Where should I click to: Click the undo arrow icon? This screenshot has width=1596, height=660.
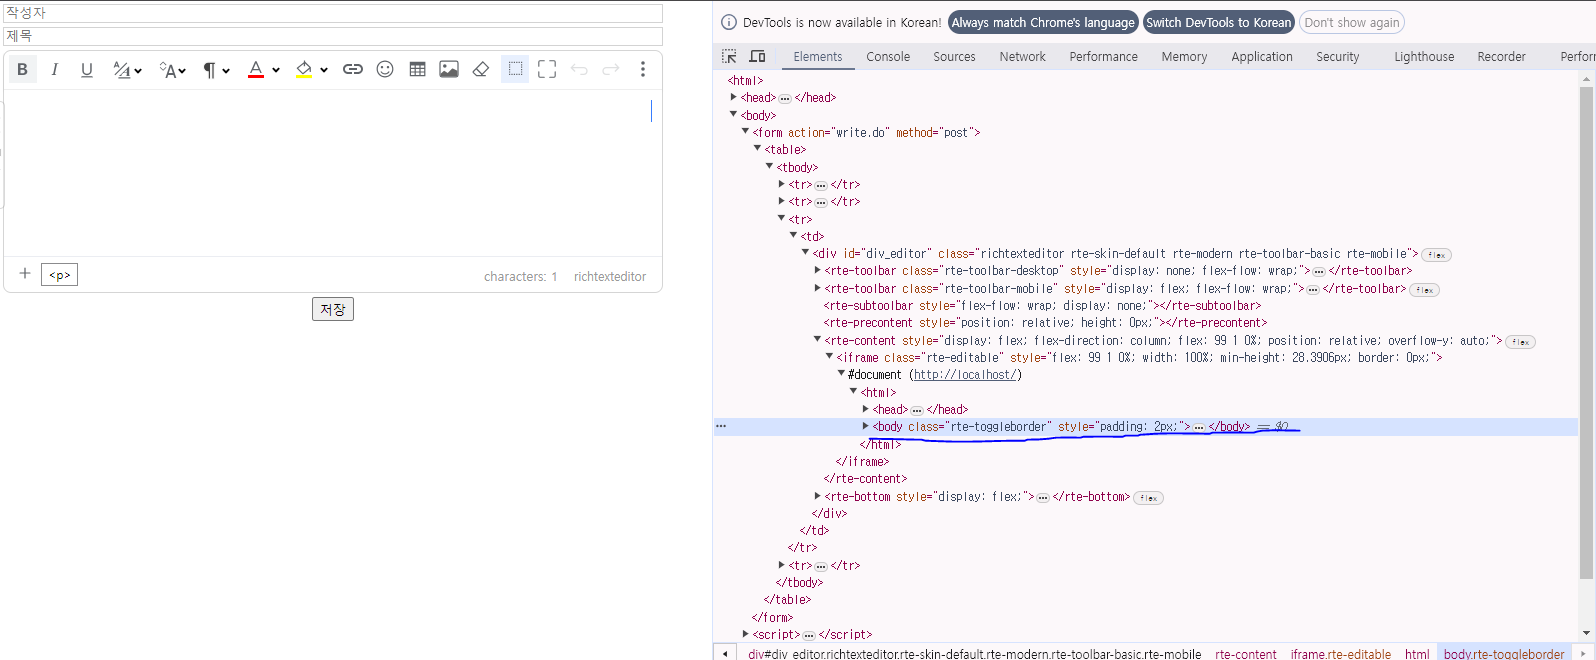579,70
